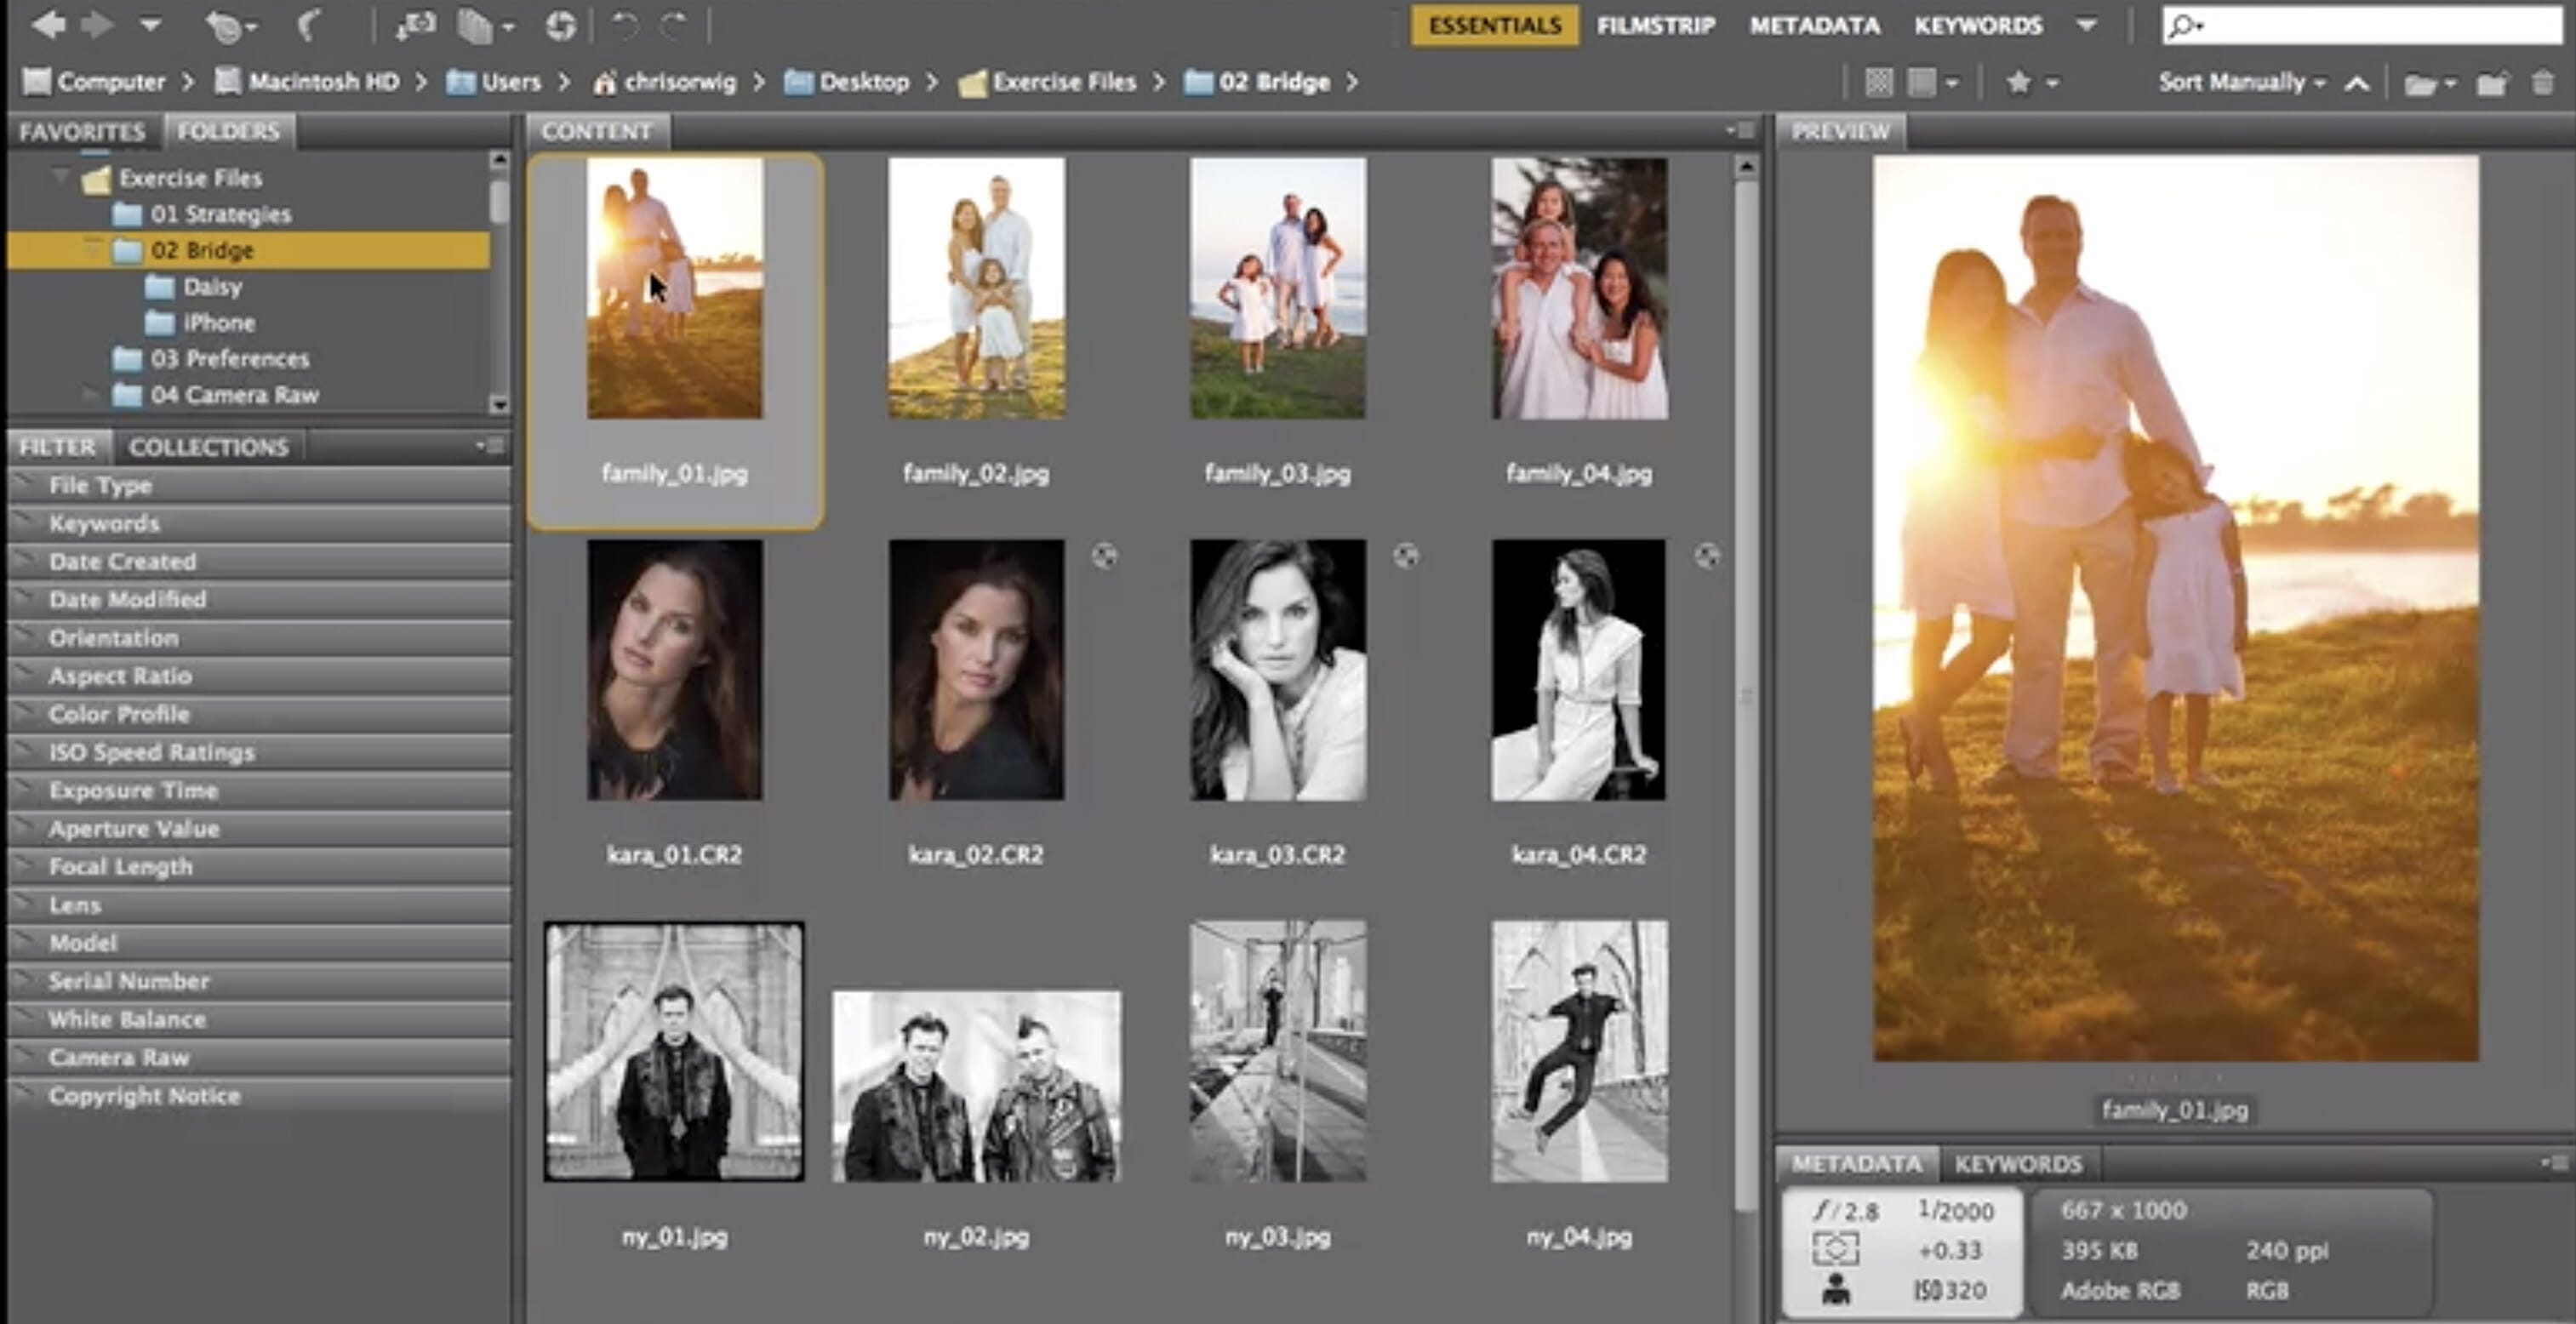This screenshot has height=1324, width=2576.
Task: Go forward with the right arrow
Action: click(x=97, y=24)
